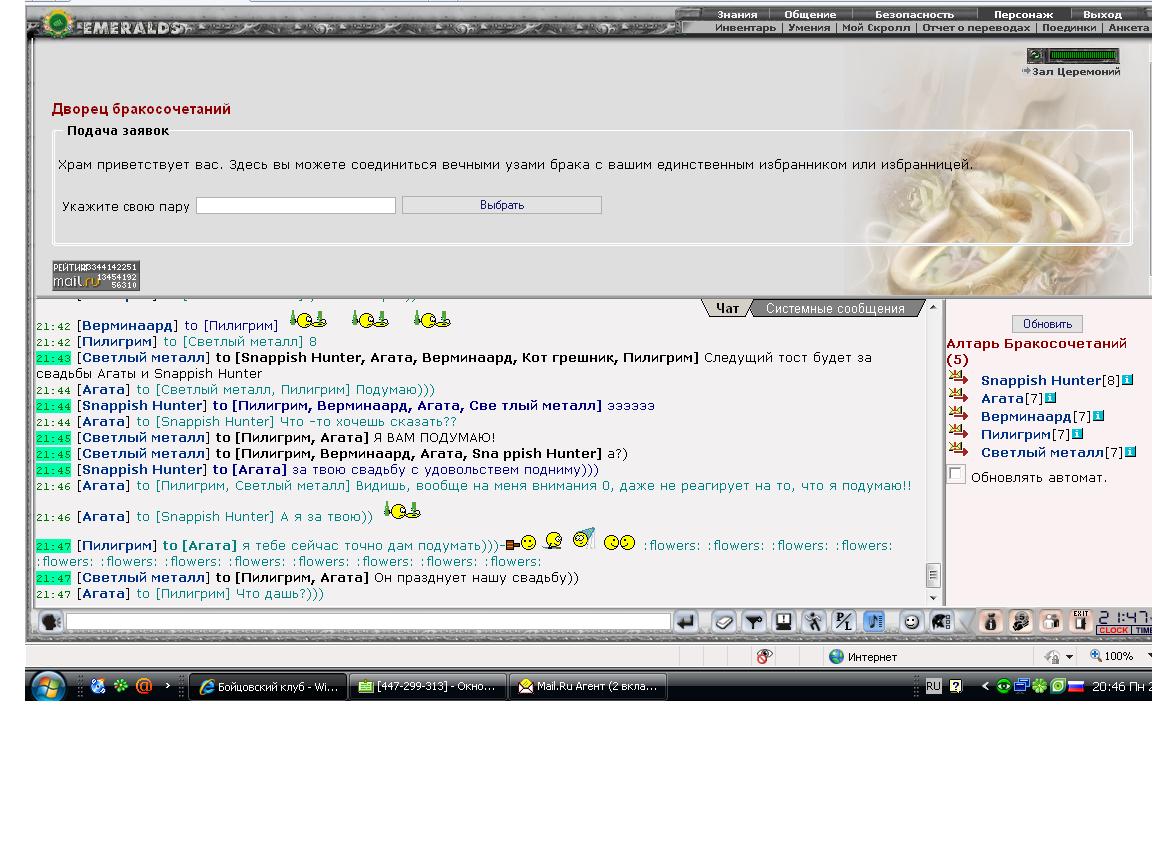
Task: Open the Мой Скролл link
Action: pos(876,28)
